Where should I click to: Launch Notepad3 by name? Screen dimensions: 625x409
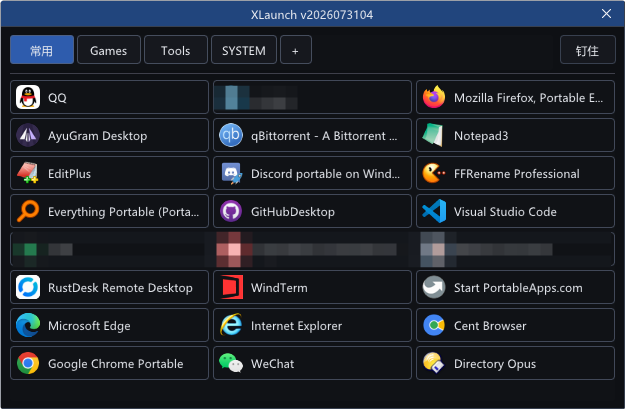(x=481, y=136)
